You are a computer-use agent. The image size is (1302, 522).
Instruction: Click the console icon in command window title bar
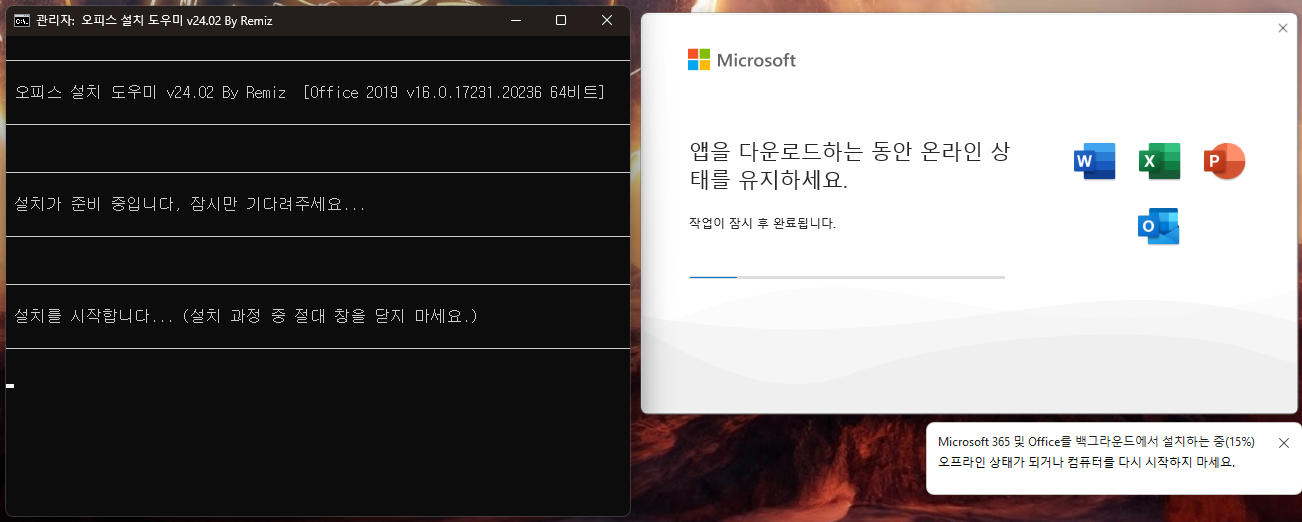point(21,20)
